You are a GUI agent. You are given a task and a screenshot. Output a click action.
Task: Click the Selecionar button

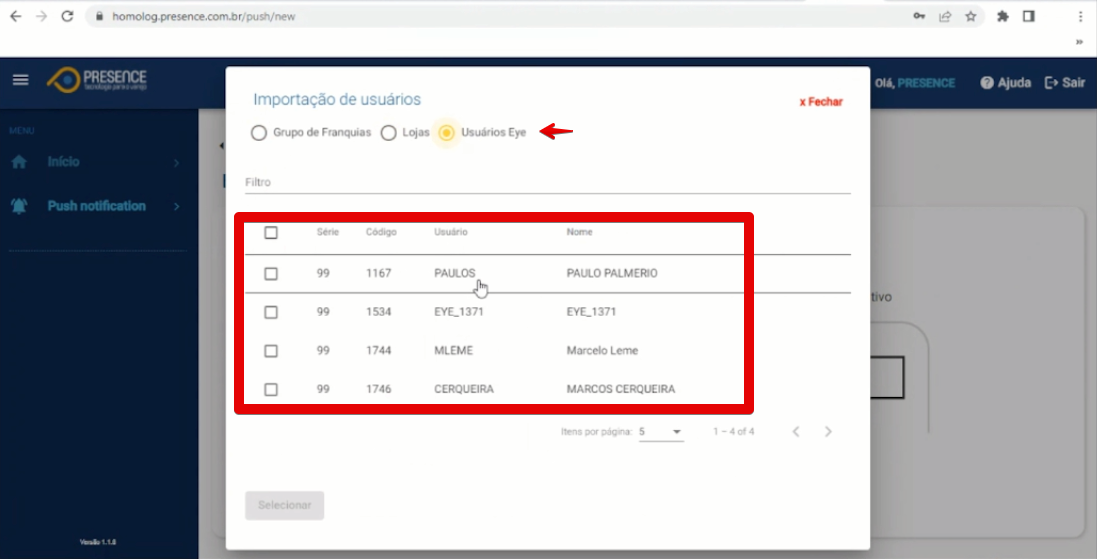pyautogui.click(x=285, y=505)
